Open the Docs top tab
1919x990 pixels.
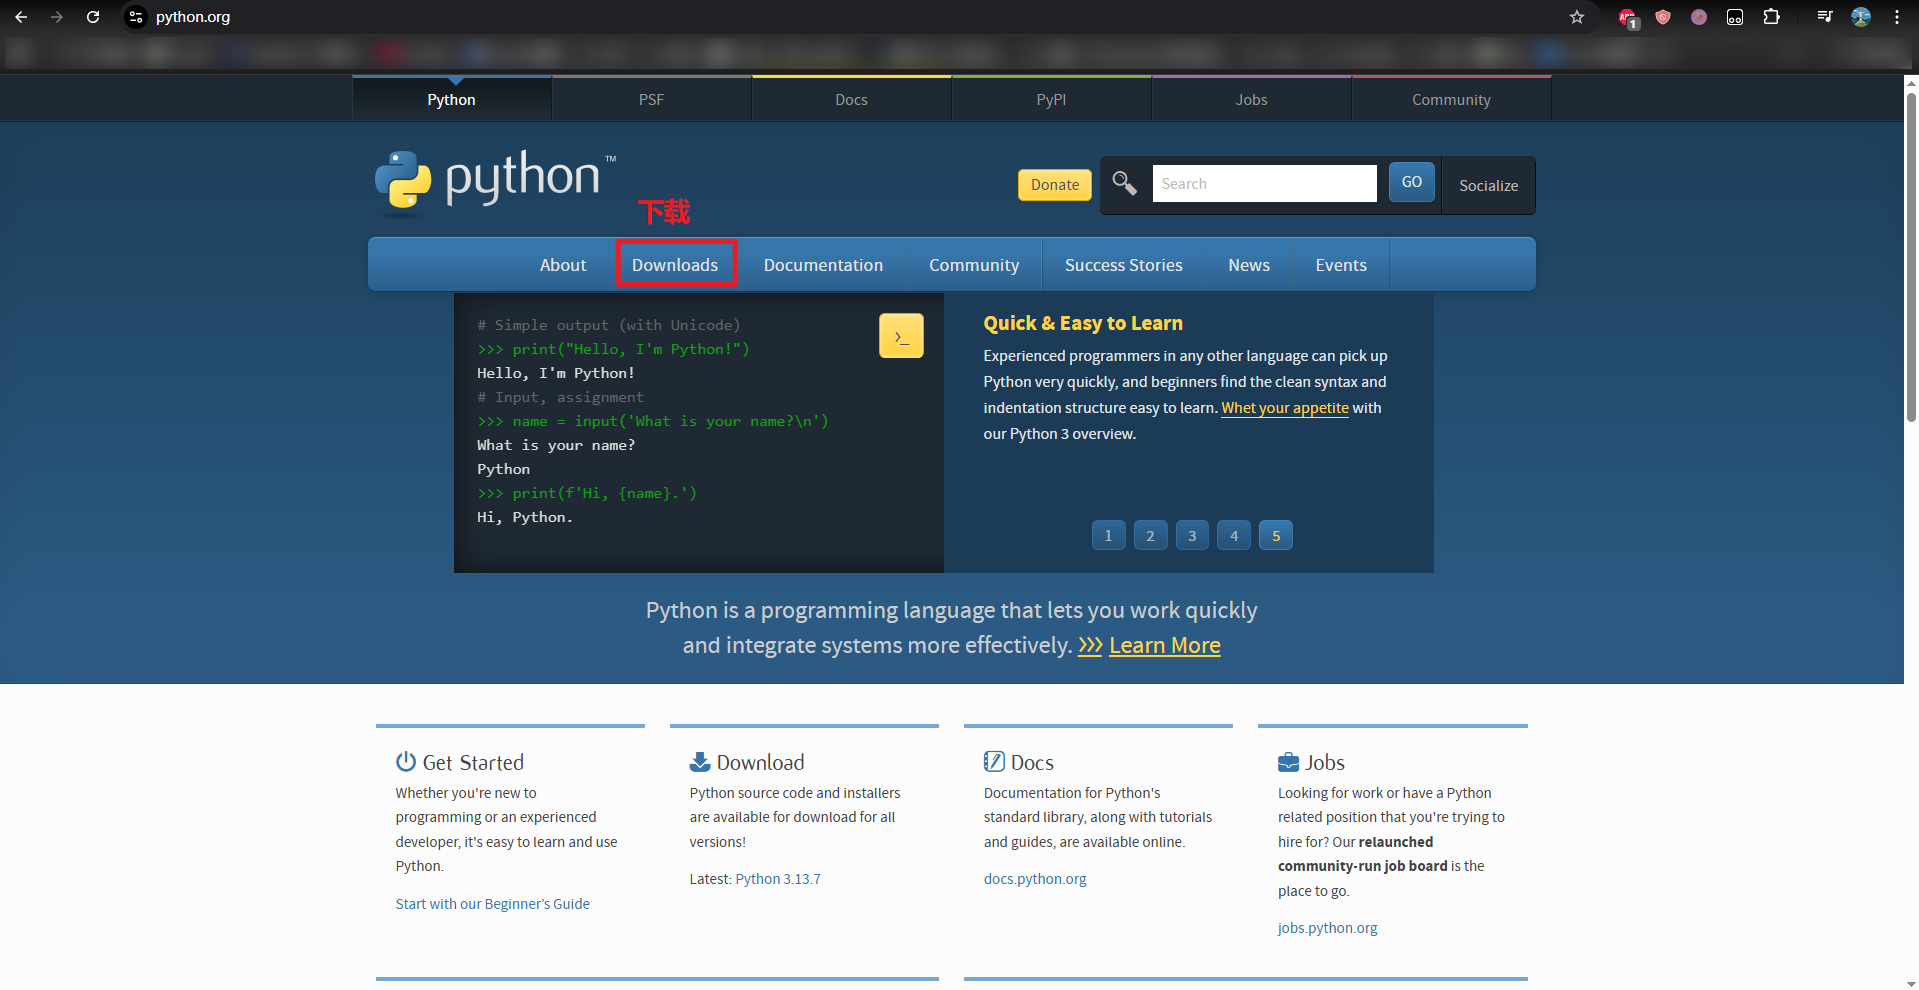[851, 99]
